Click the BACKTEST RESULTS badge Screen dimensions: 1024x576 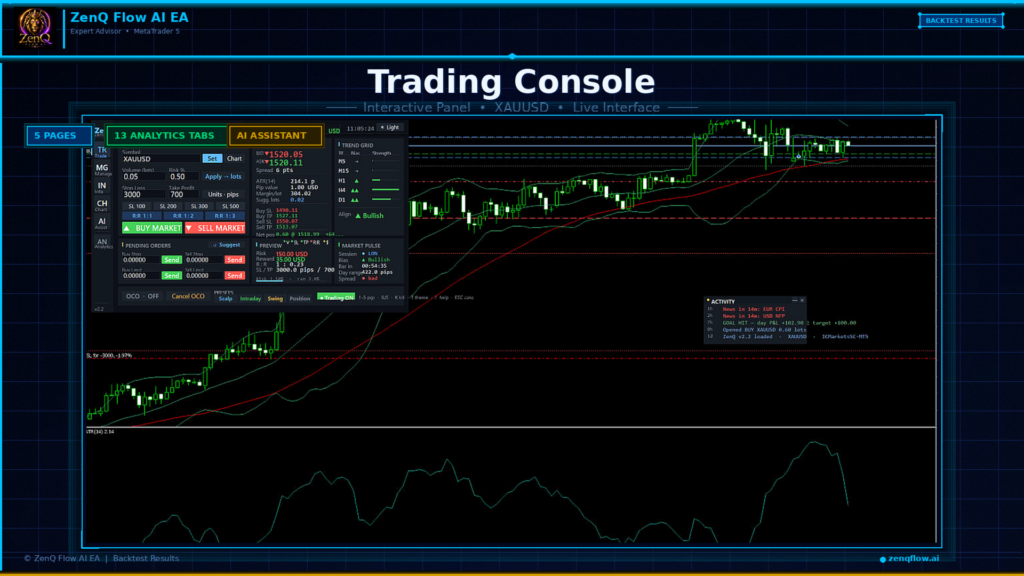(961, 20)
